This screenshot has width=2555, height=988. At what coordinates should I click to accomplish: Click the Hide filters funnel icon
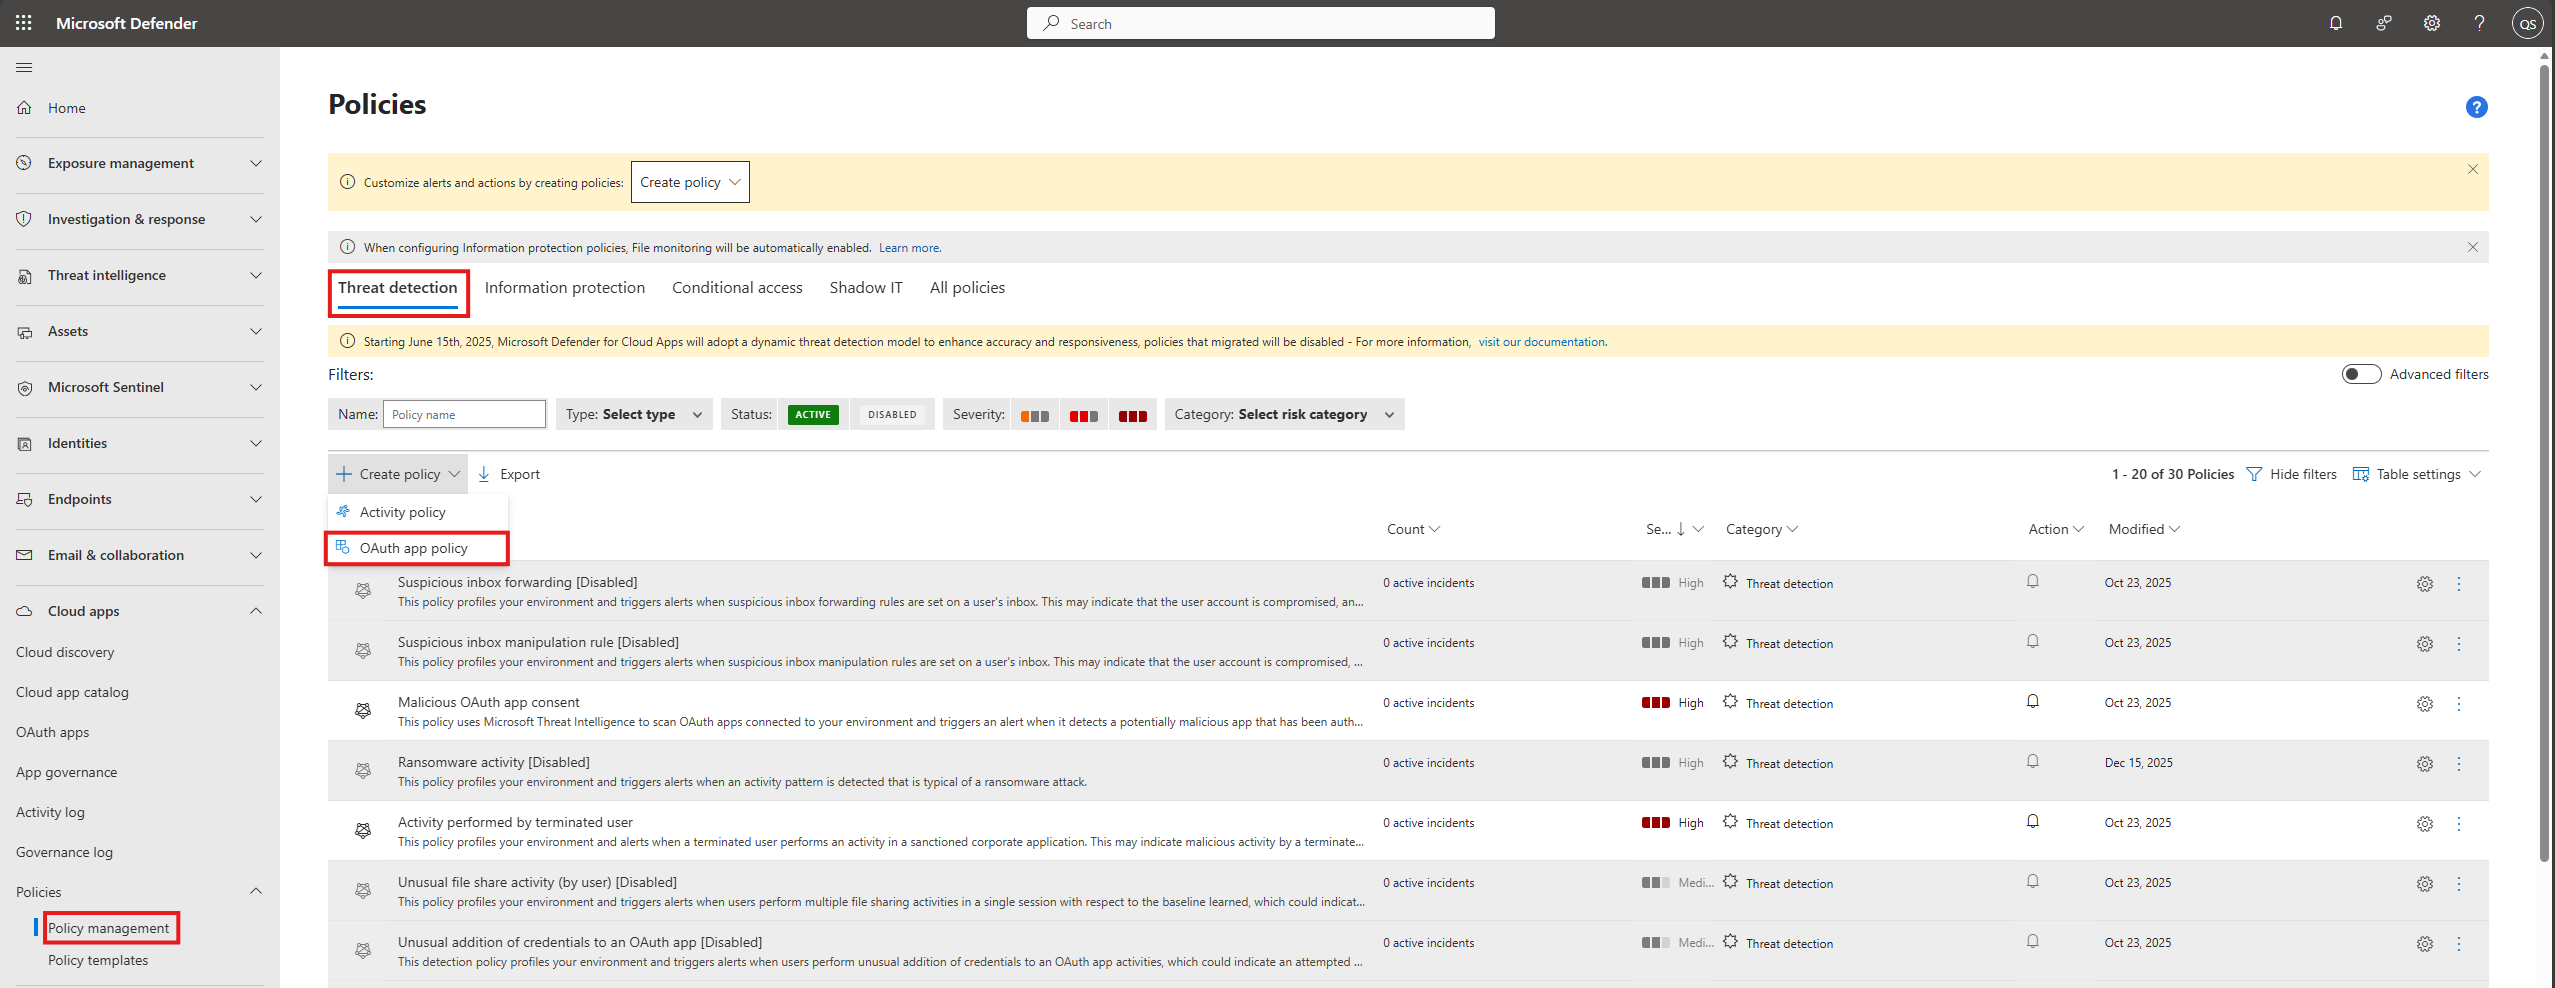(x=2254, y=474)
